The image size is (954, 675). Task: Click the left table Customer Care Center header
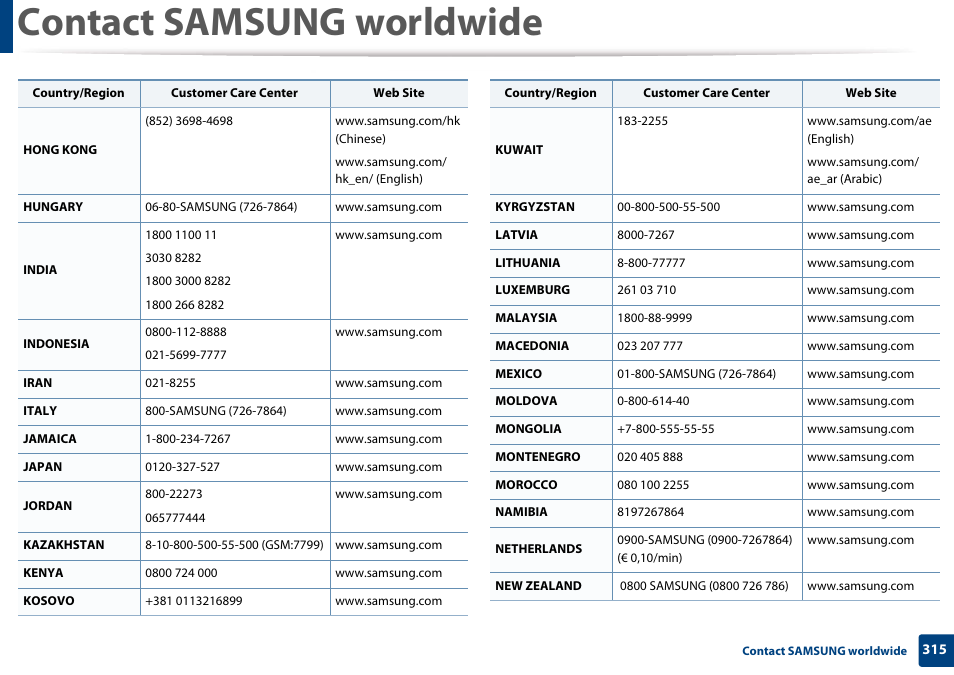coord(234,93)
